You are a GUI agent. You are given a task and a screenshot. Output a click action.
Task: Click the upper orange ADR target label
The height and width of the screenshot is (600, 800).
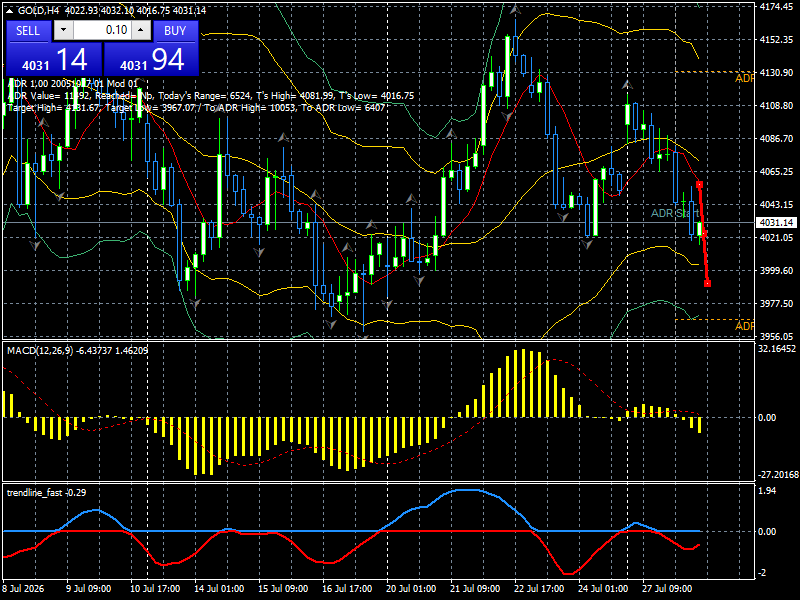(x=744, y=79)
